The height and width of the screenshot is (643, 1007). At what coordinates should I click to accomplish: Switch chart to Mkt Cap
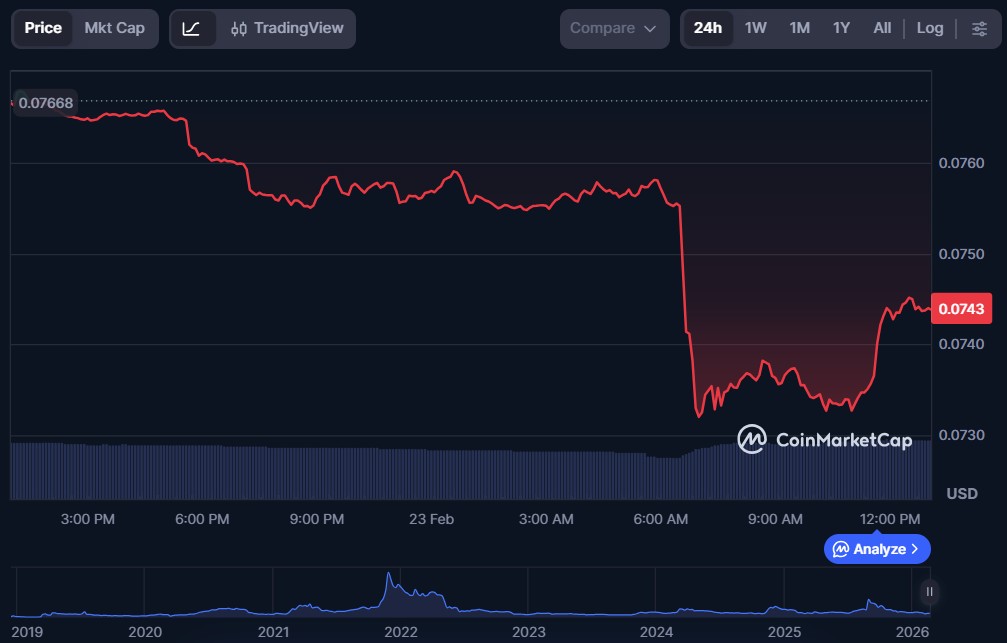coord(114,28)
